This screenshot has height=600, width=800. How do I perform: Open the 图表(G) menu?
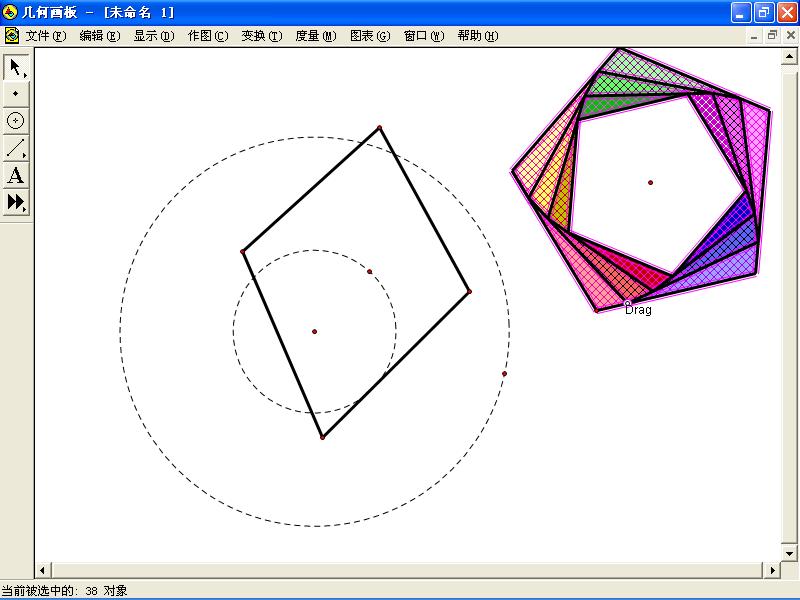370,36
